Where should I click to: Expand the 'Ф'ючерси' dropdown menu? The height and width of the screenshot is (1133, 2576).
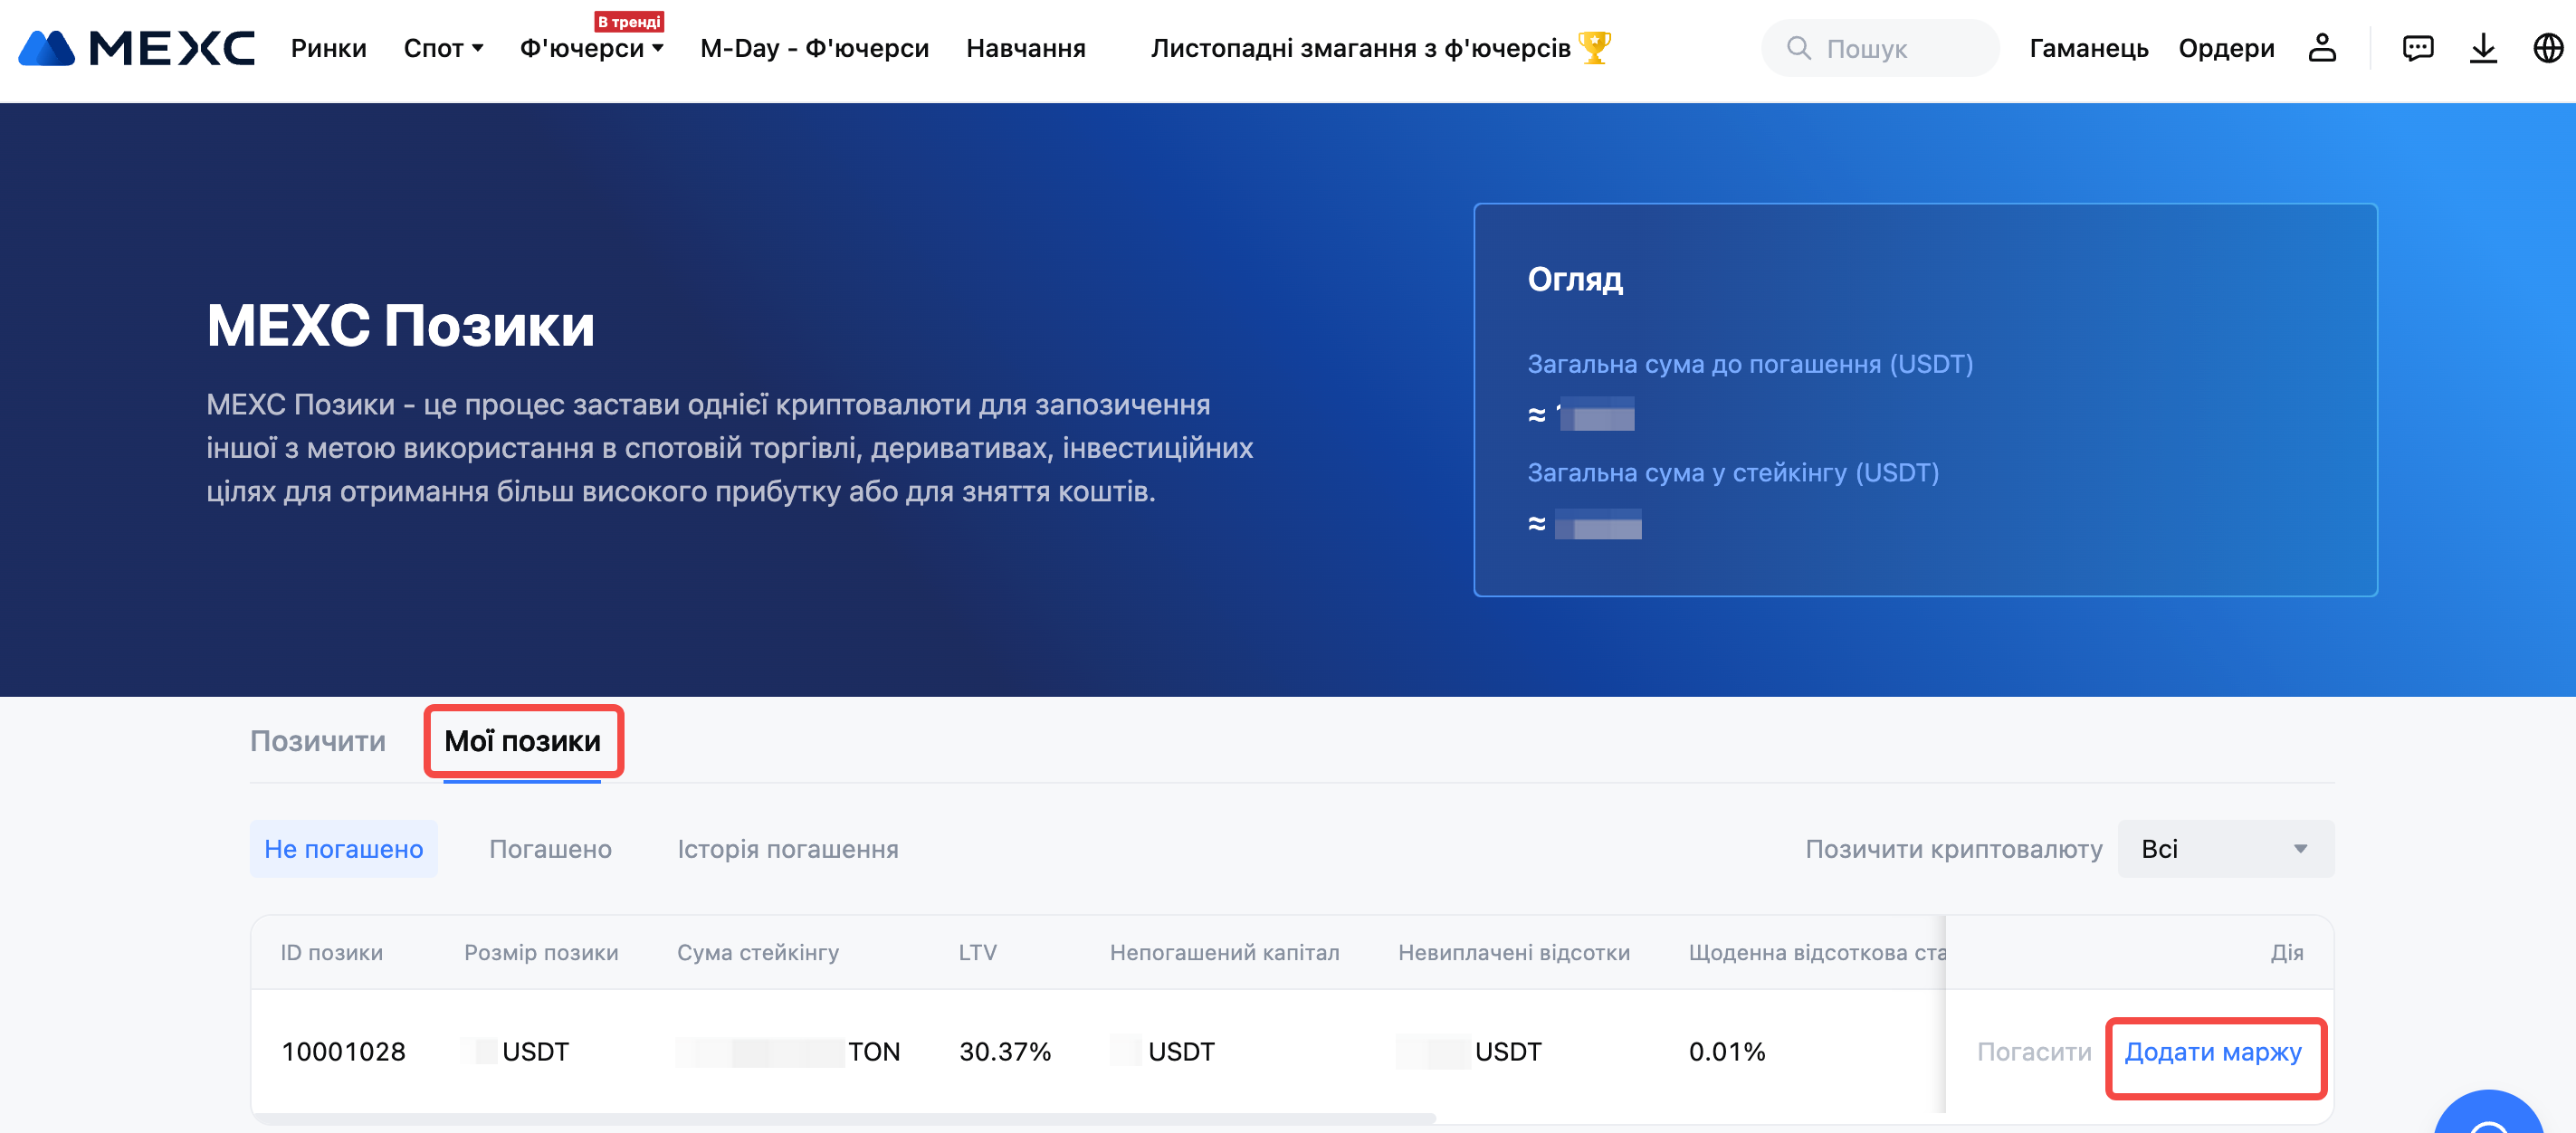click(x=591, y=48)
